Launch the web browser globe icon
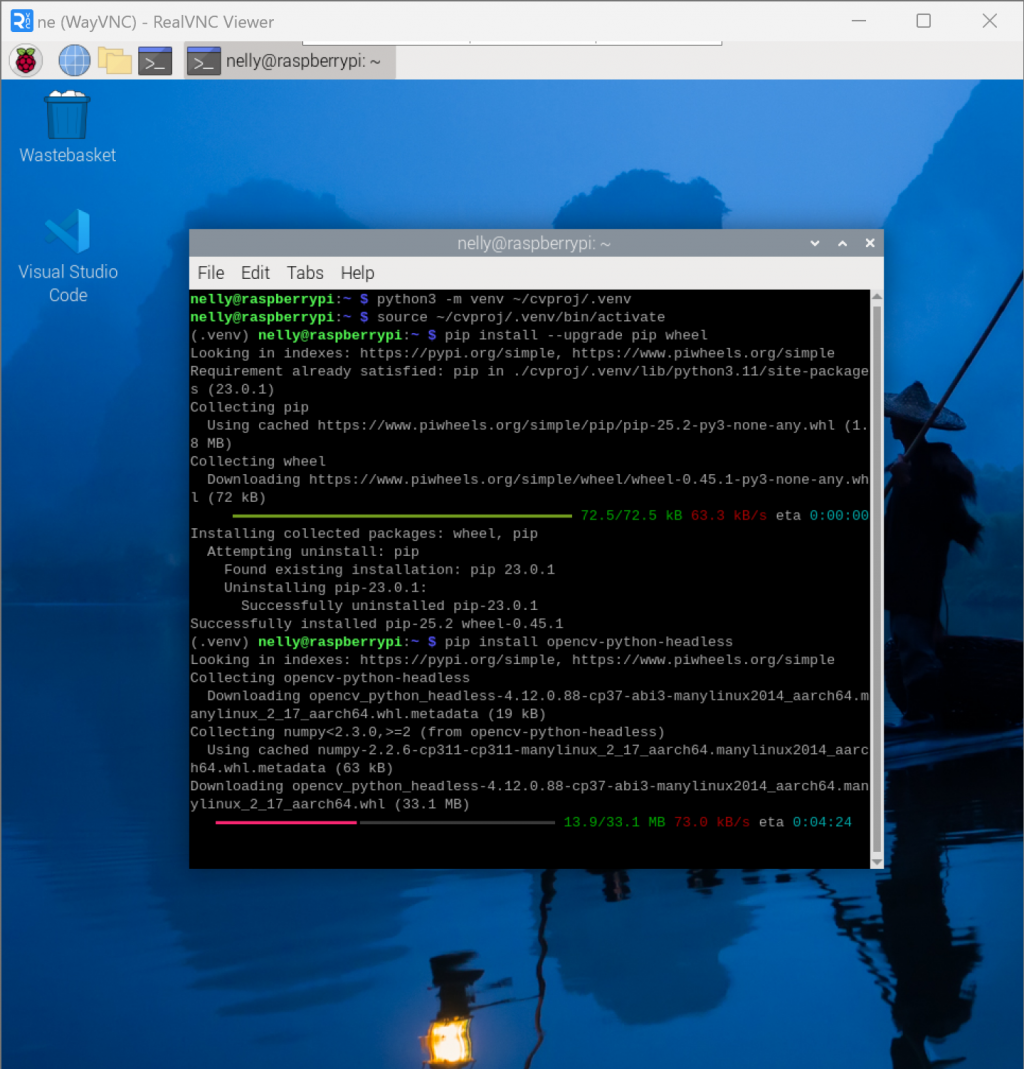The width and height of the screenshot is (1024, 1069). click(74, 61)
